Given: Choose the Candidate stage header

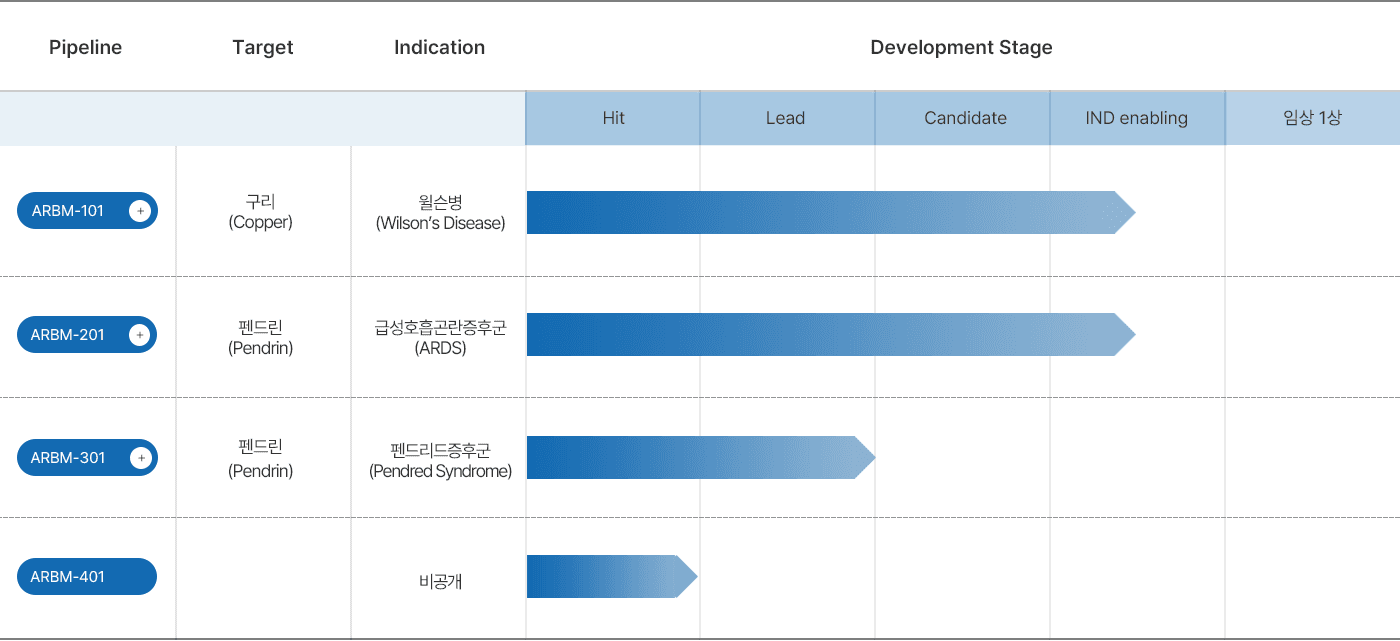Looking at the screenshot, I should pyautogui.click(x=964, y=118).
